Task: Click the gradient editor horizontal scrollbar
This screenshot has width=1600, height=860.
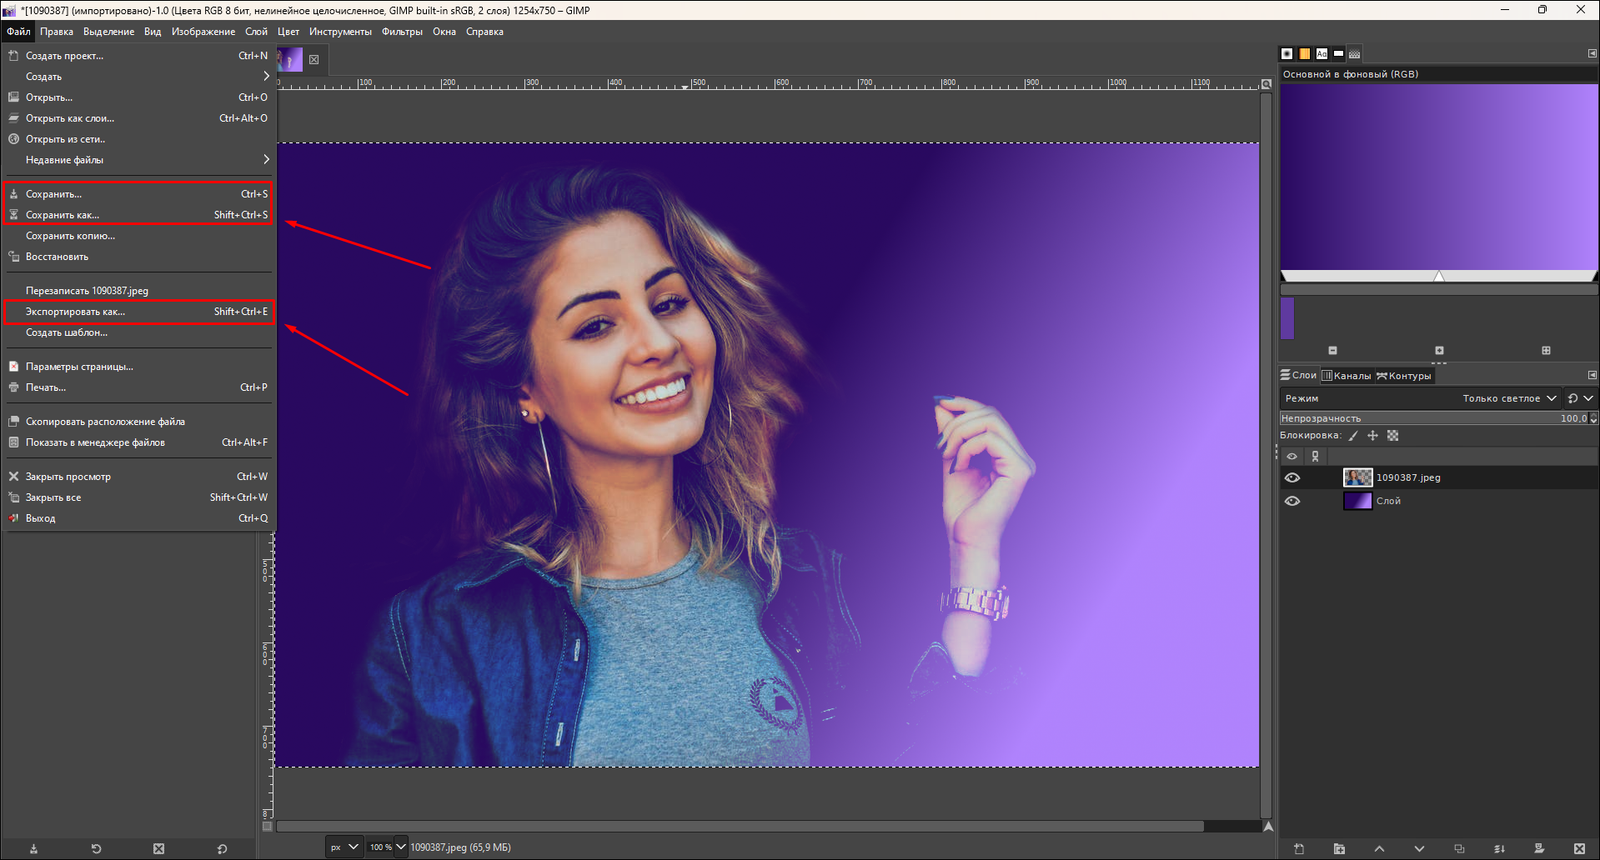Action: tap(1439, 290)
